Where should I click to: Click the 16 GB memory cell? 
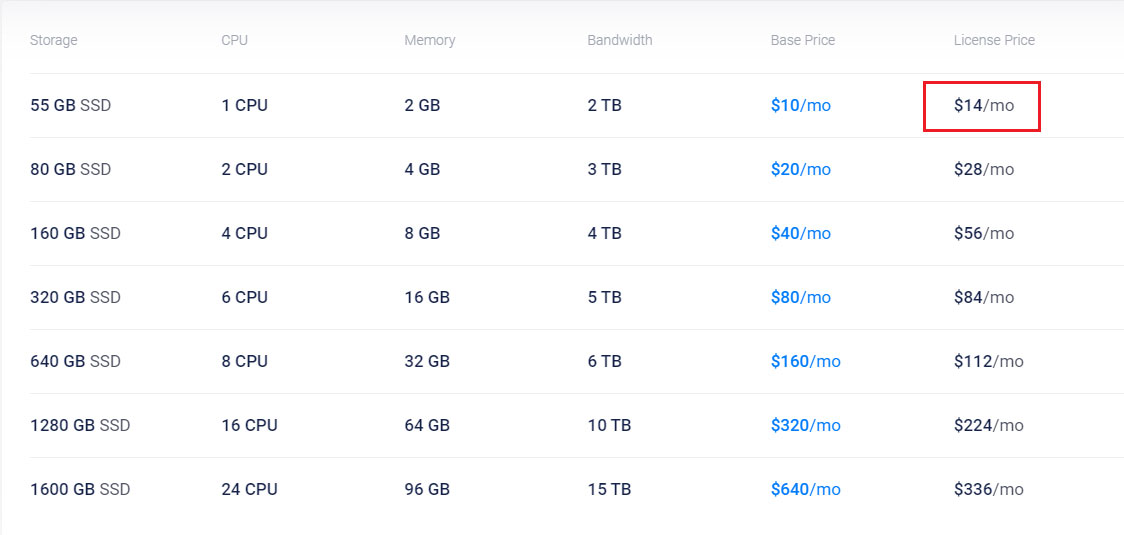(x=427, y=297)
